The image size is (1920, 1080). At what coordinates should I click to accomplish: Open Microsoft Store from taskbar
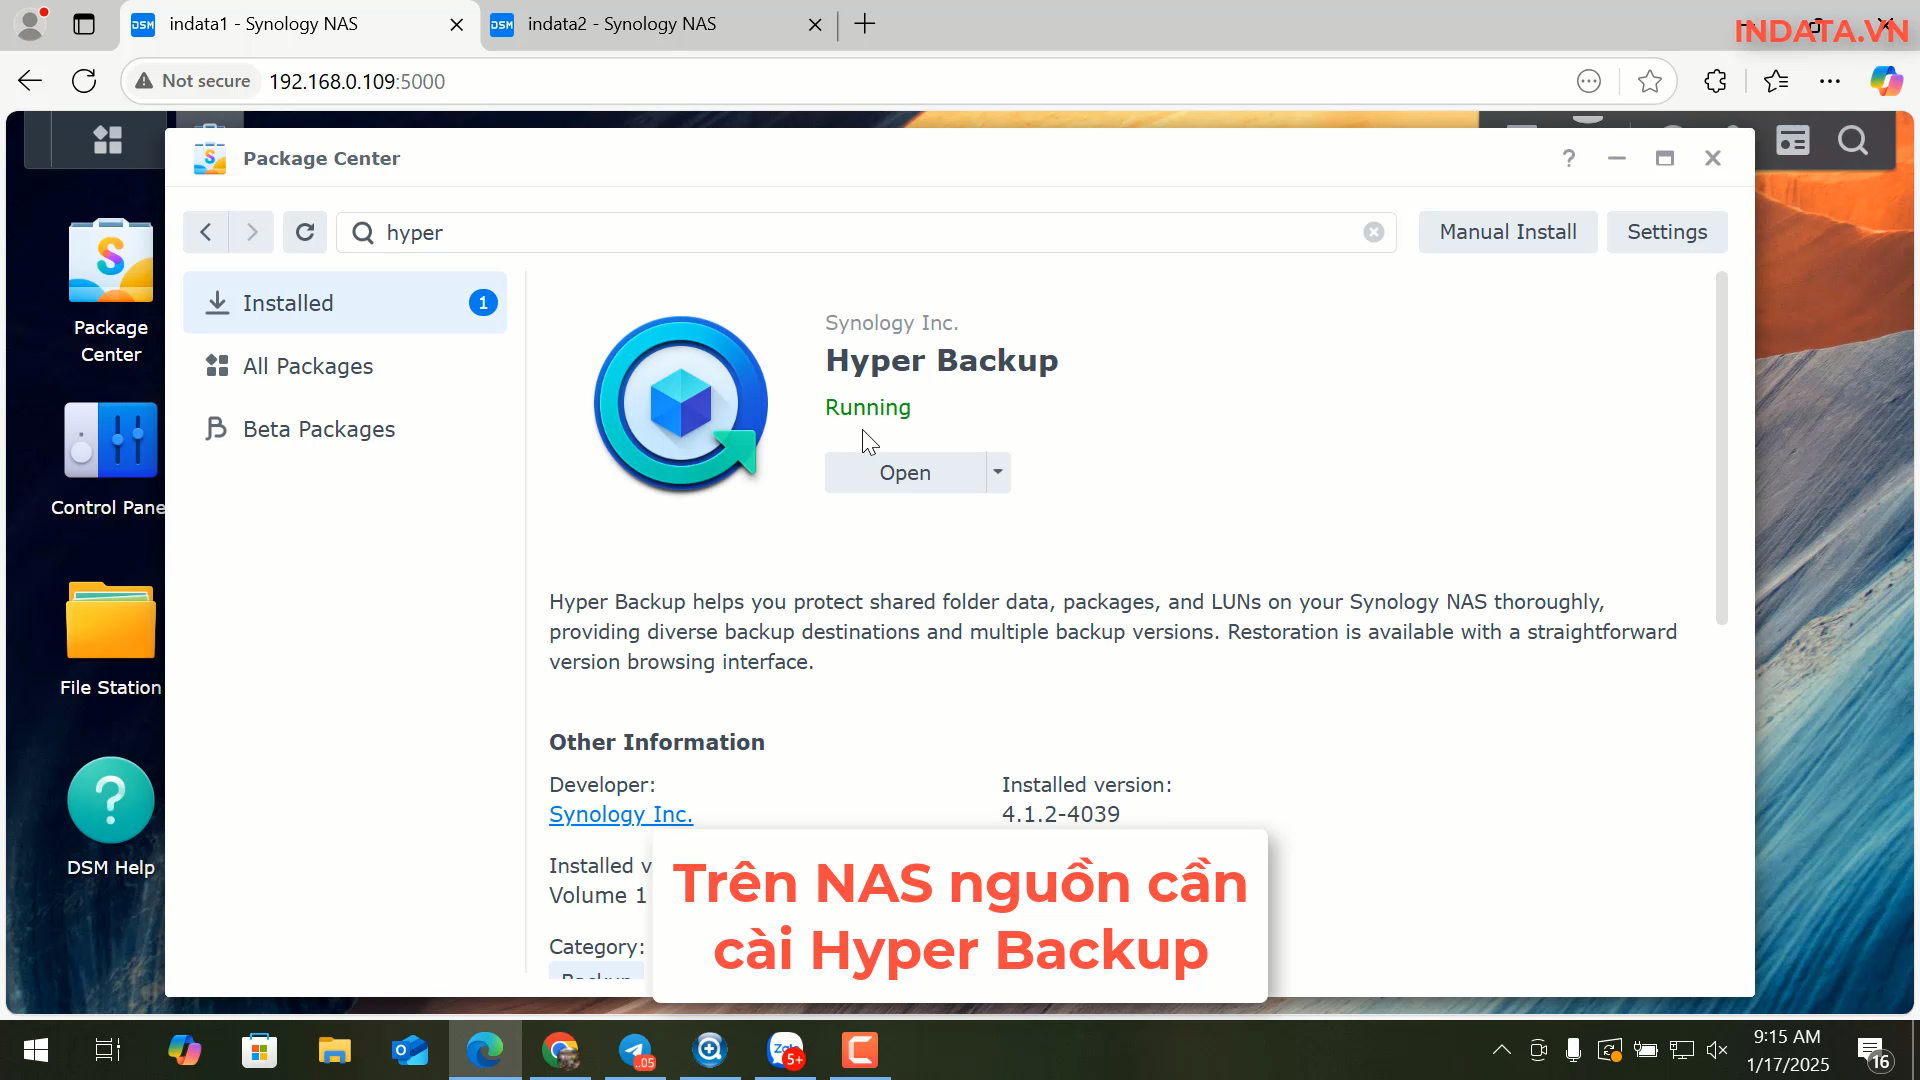click(x=259, y=1050)
